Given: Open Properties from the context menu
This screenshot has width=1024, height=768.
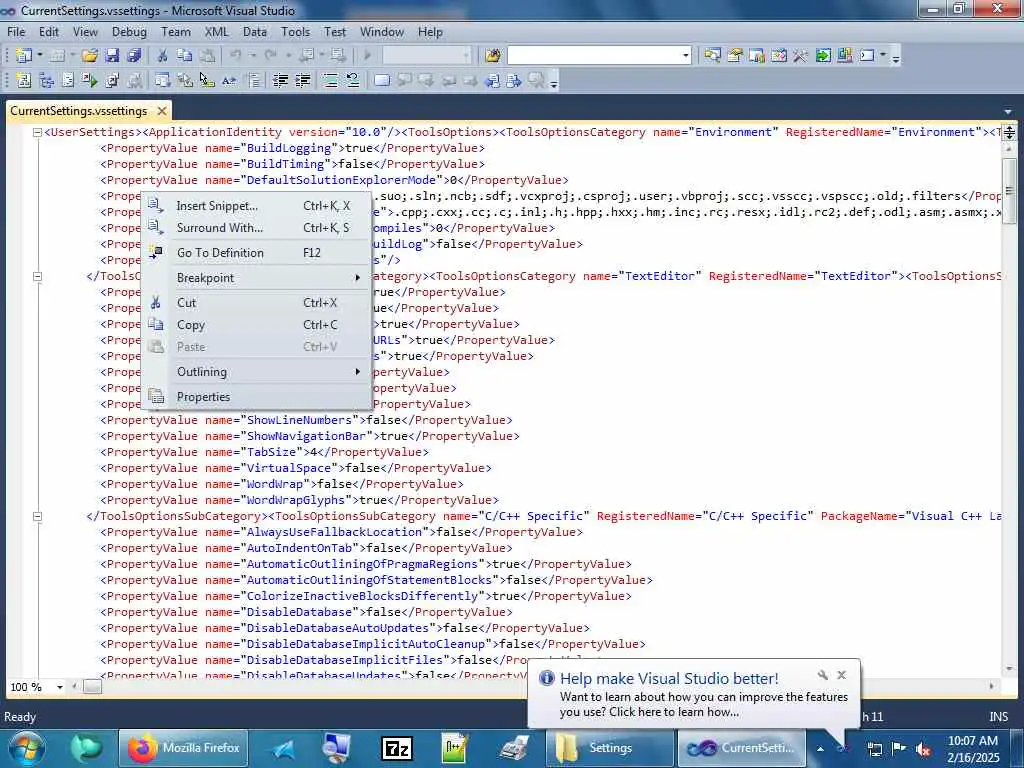Looking at the screenshot, I should tap(257, 396).
